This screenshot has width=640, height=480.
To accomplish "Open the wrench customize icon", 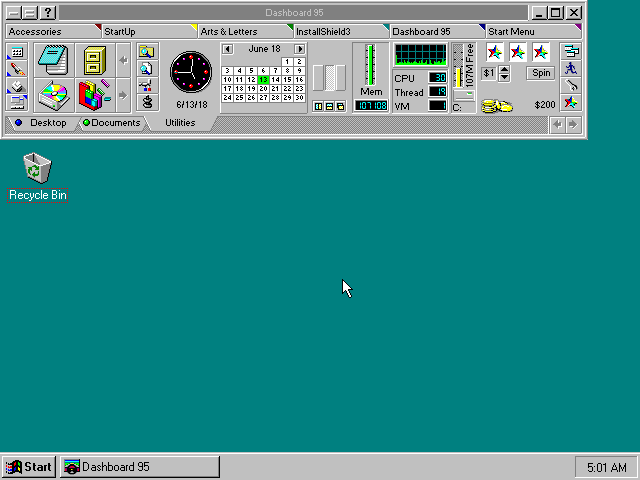I will tap(571, 85).
